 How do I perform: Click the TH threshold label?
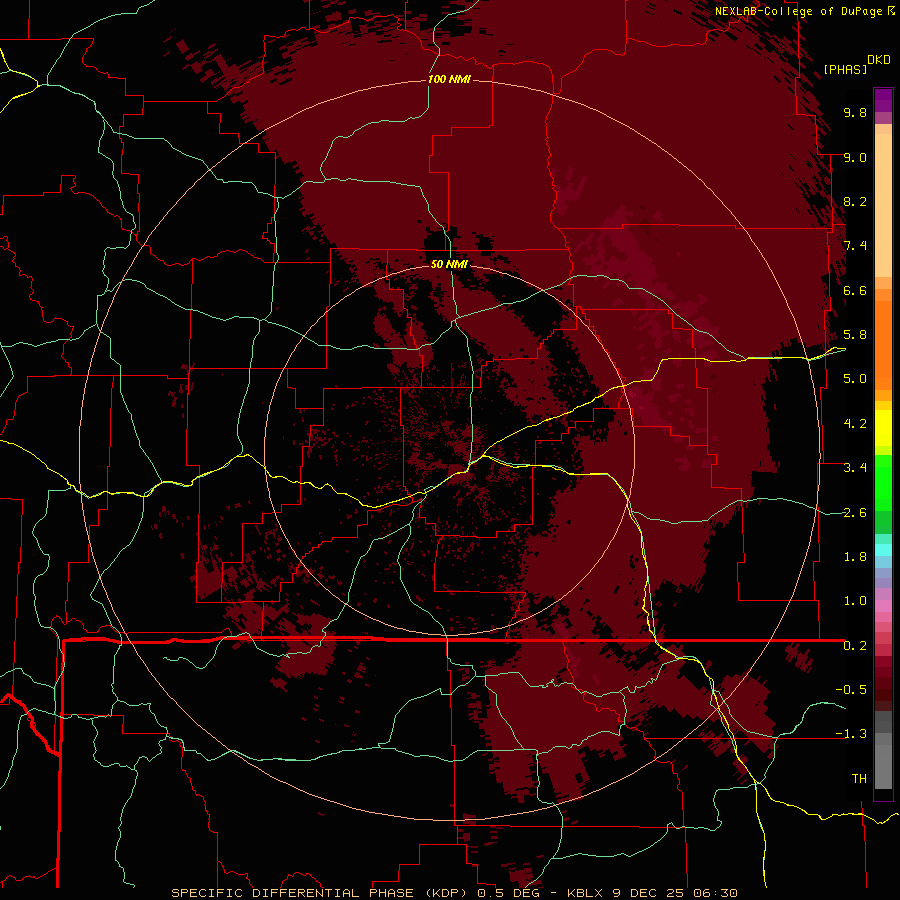click(x=859, y=779)
